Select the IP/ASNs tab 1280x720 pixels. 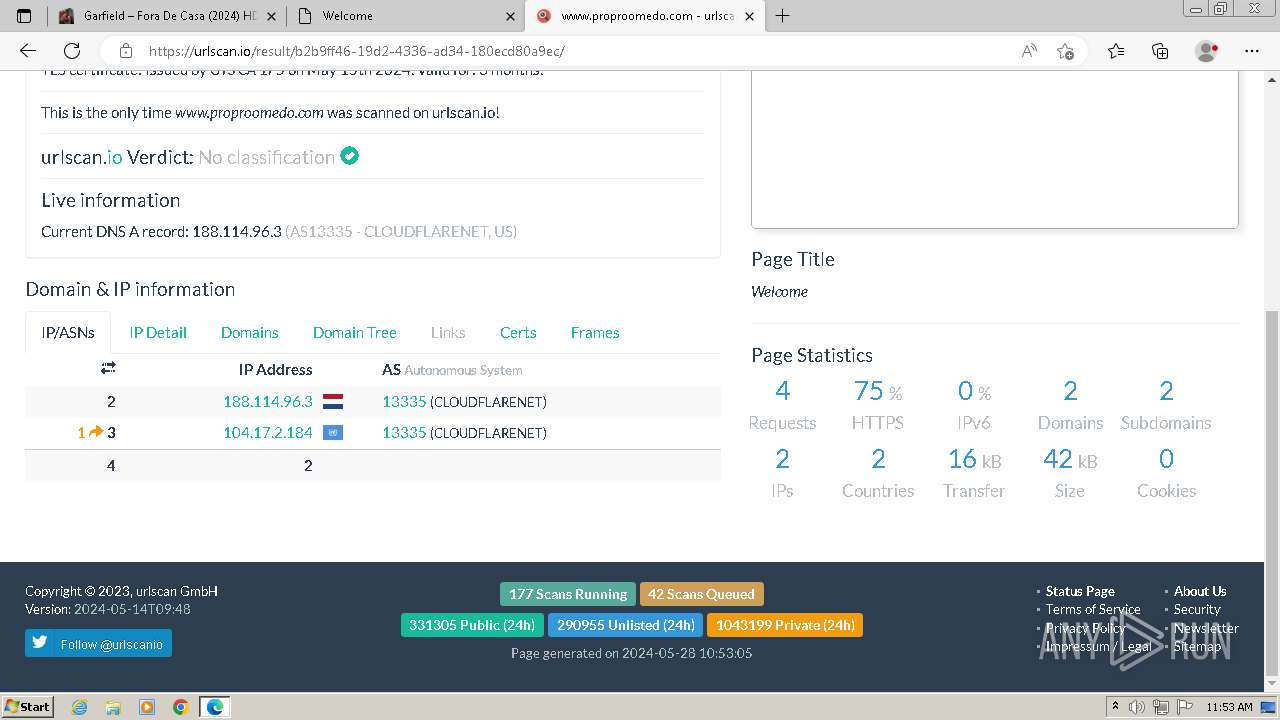(x=68, y=333)
